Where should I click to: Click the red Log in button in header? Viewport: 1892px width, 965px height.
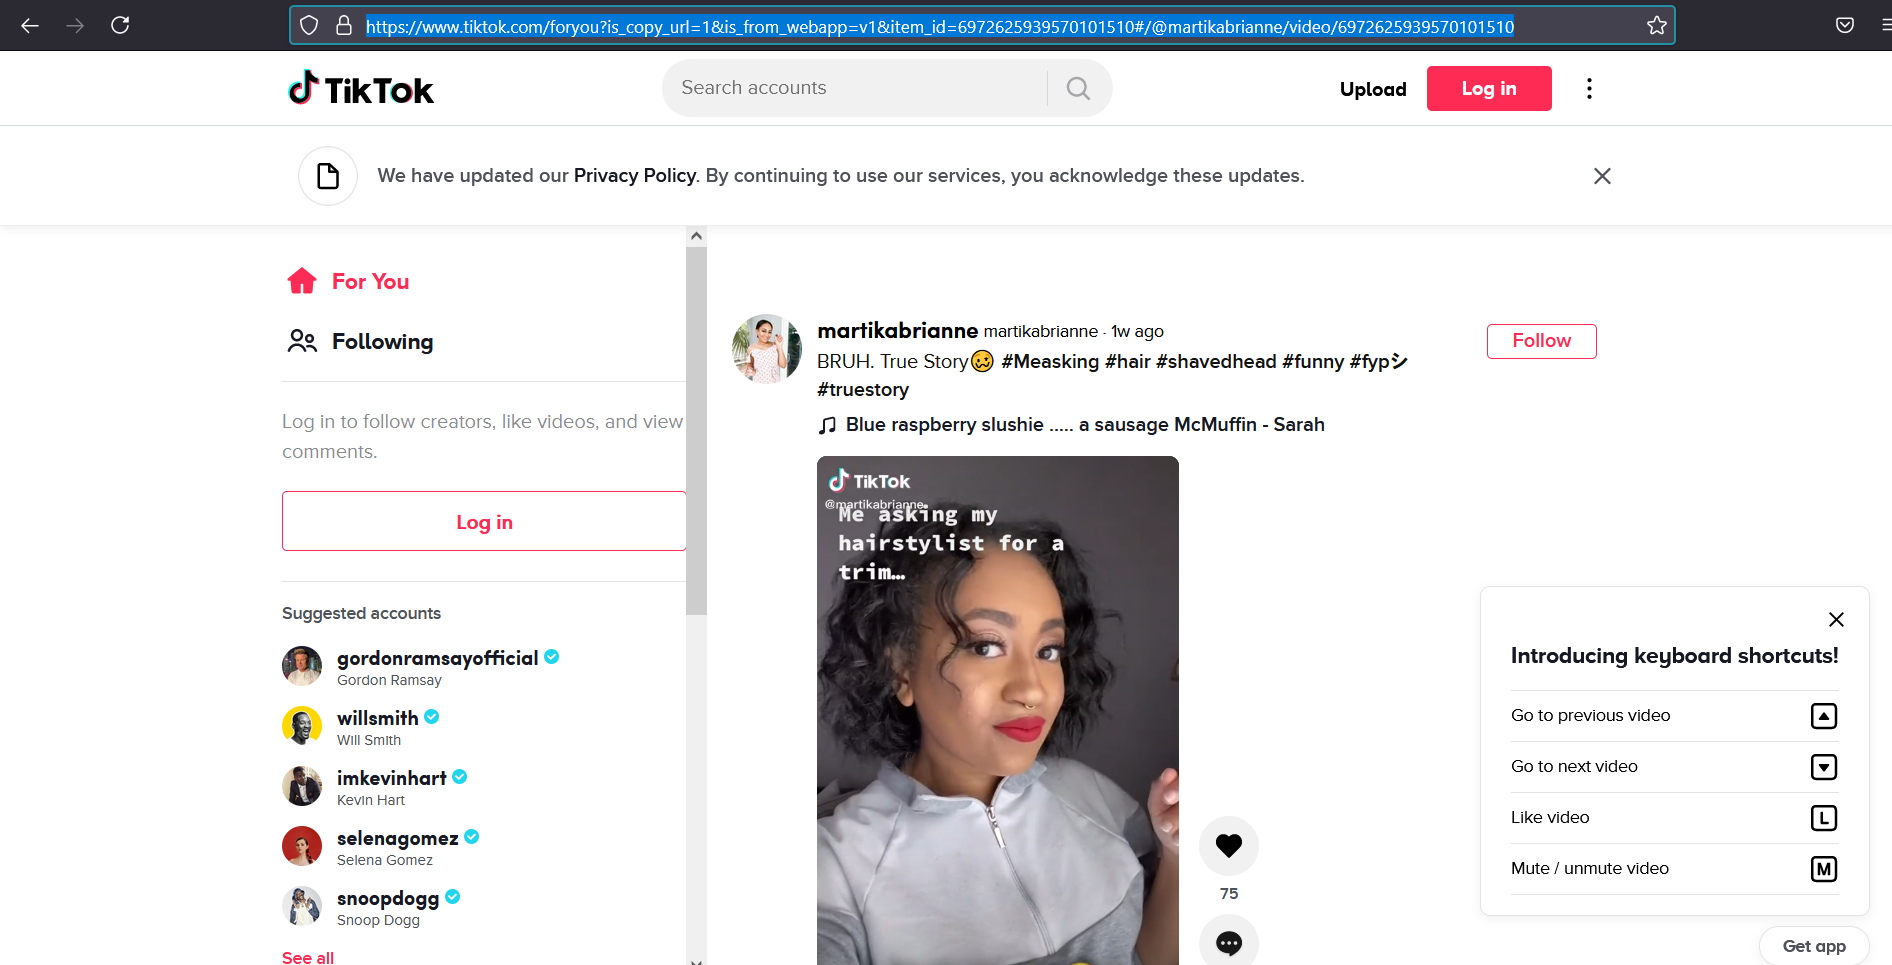1489,89
